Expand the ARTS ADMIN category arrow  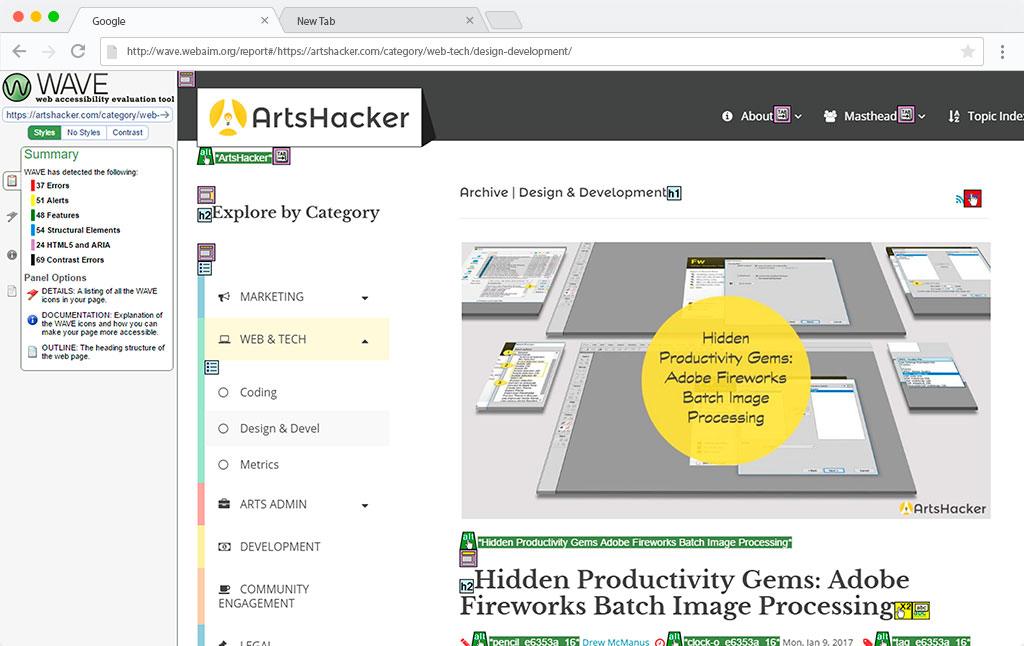click(365, 505)
